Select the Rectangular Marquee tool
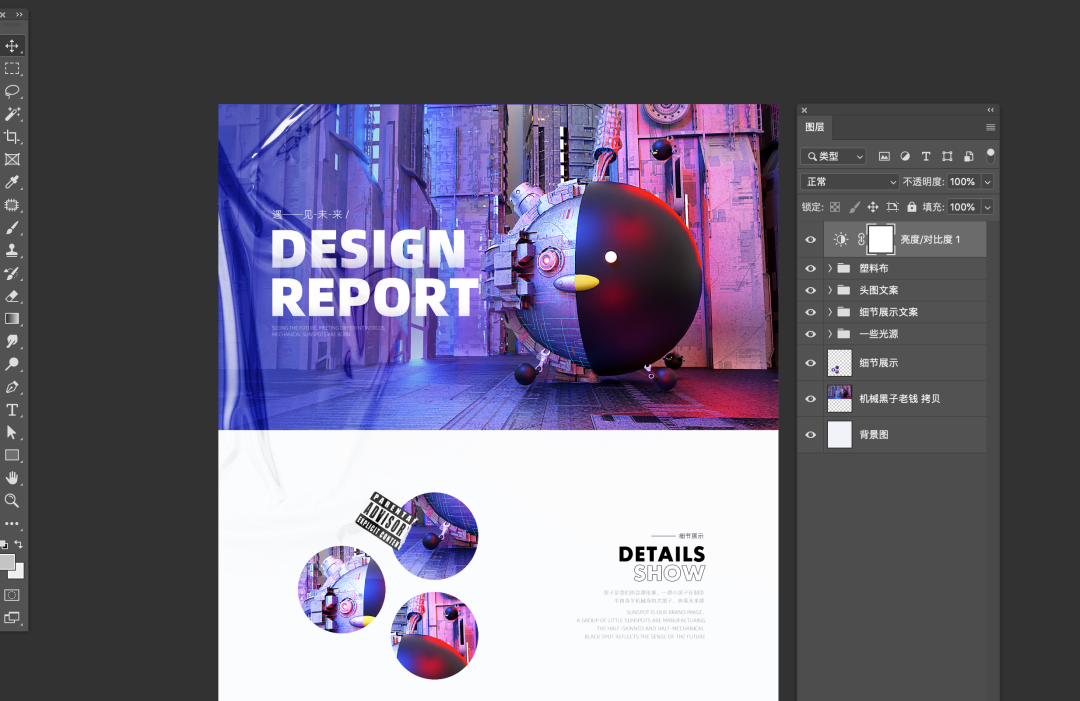This screenshot has height=701, width=1080. (x=12, y=68)
